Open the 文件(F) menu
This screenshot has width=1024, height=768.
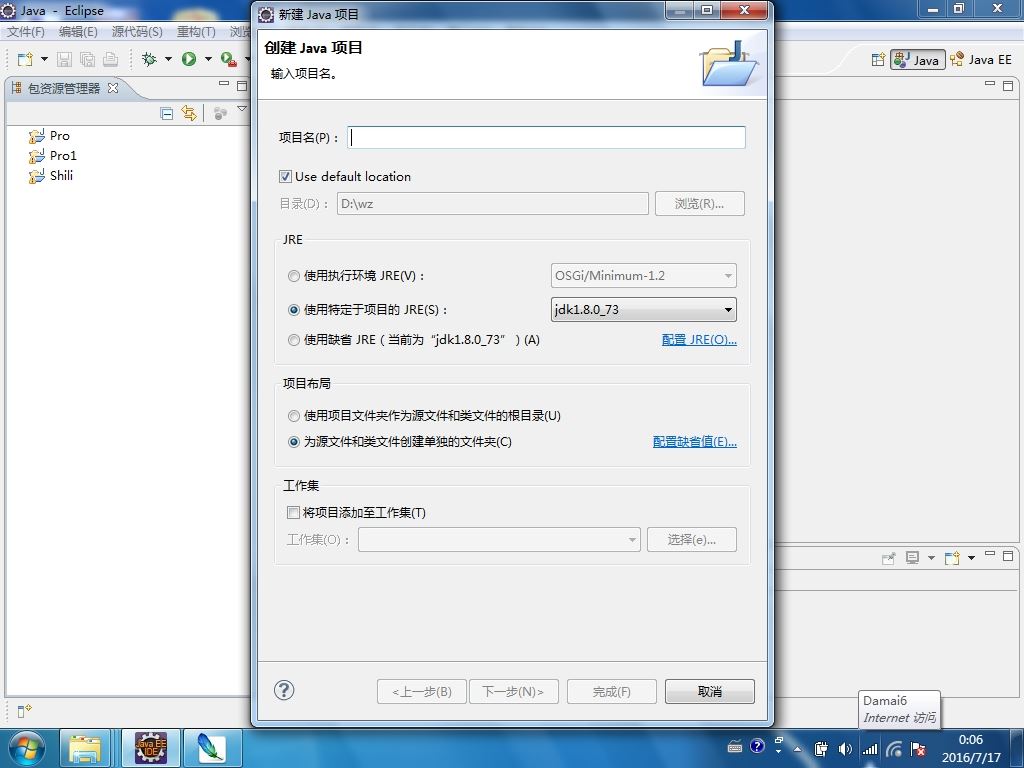pyautogui.click(x=25, y=31)
